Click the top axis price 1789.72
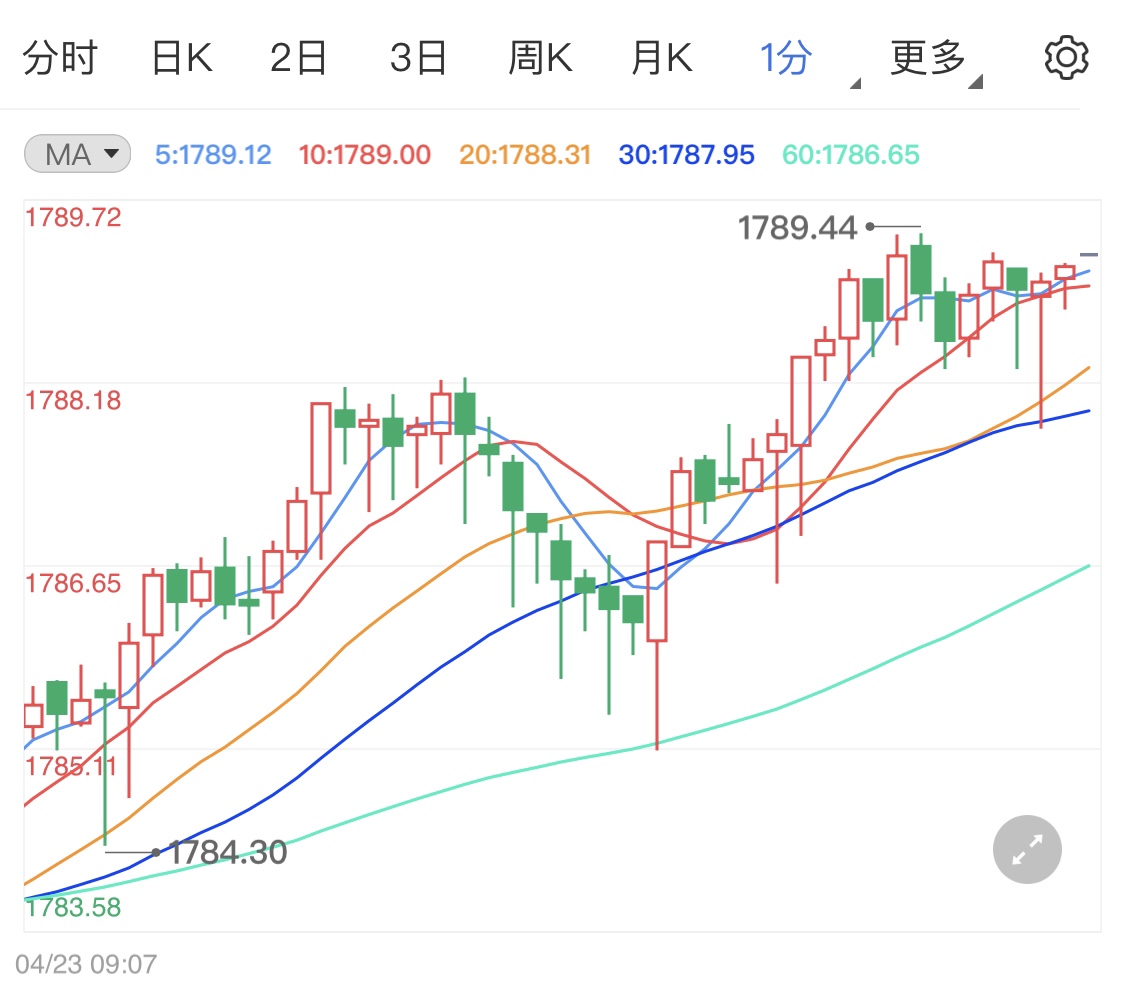This screenshot has height=996, width=1125. [x=73, y=217]
